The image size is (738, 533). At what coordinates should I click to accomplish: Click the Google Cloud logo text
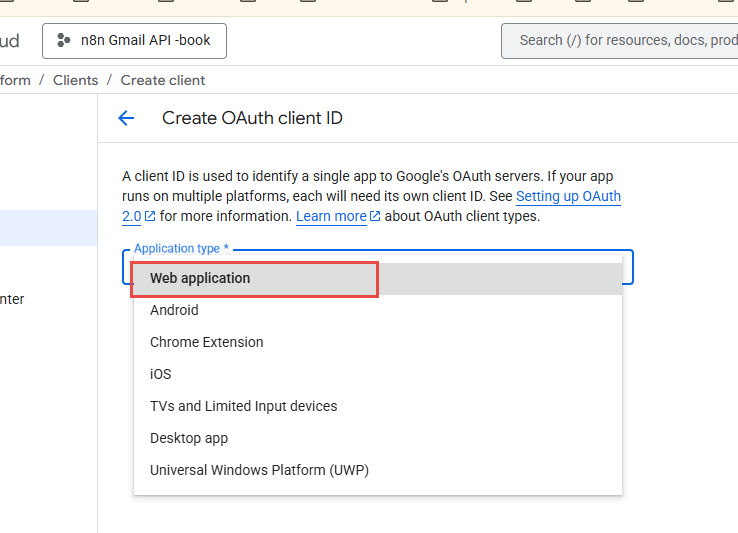[9, 40]
